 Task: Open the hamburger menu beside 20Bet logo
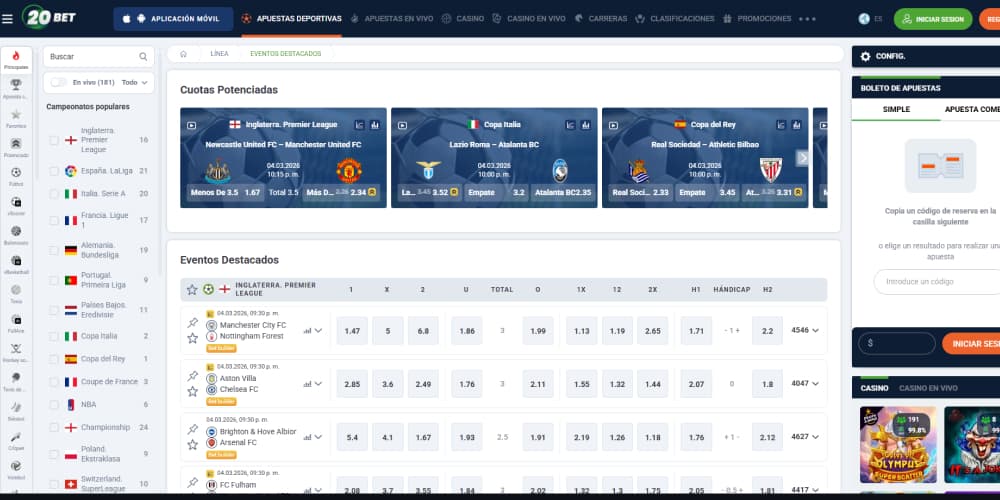coord(8,18)
